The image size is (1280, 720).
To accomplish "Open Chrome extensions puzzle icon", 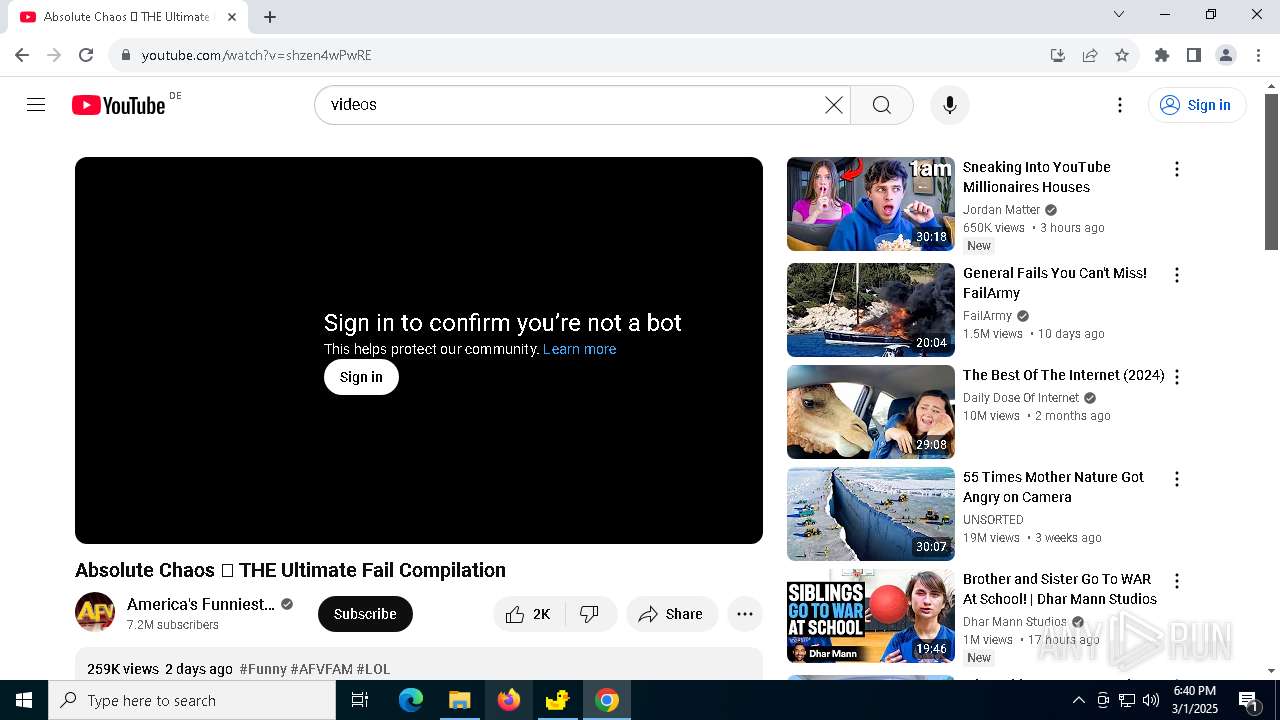I will point(1162,55).
